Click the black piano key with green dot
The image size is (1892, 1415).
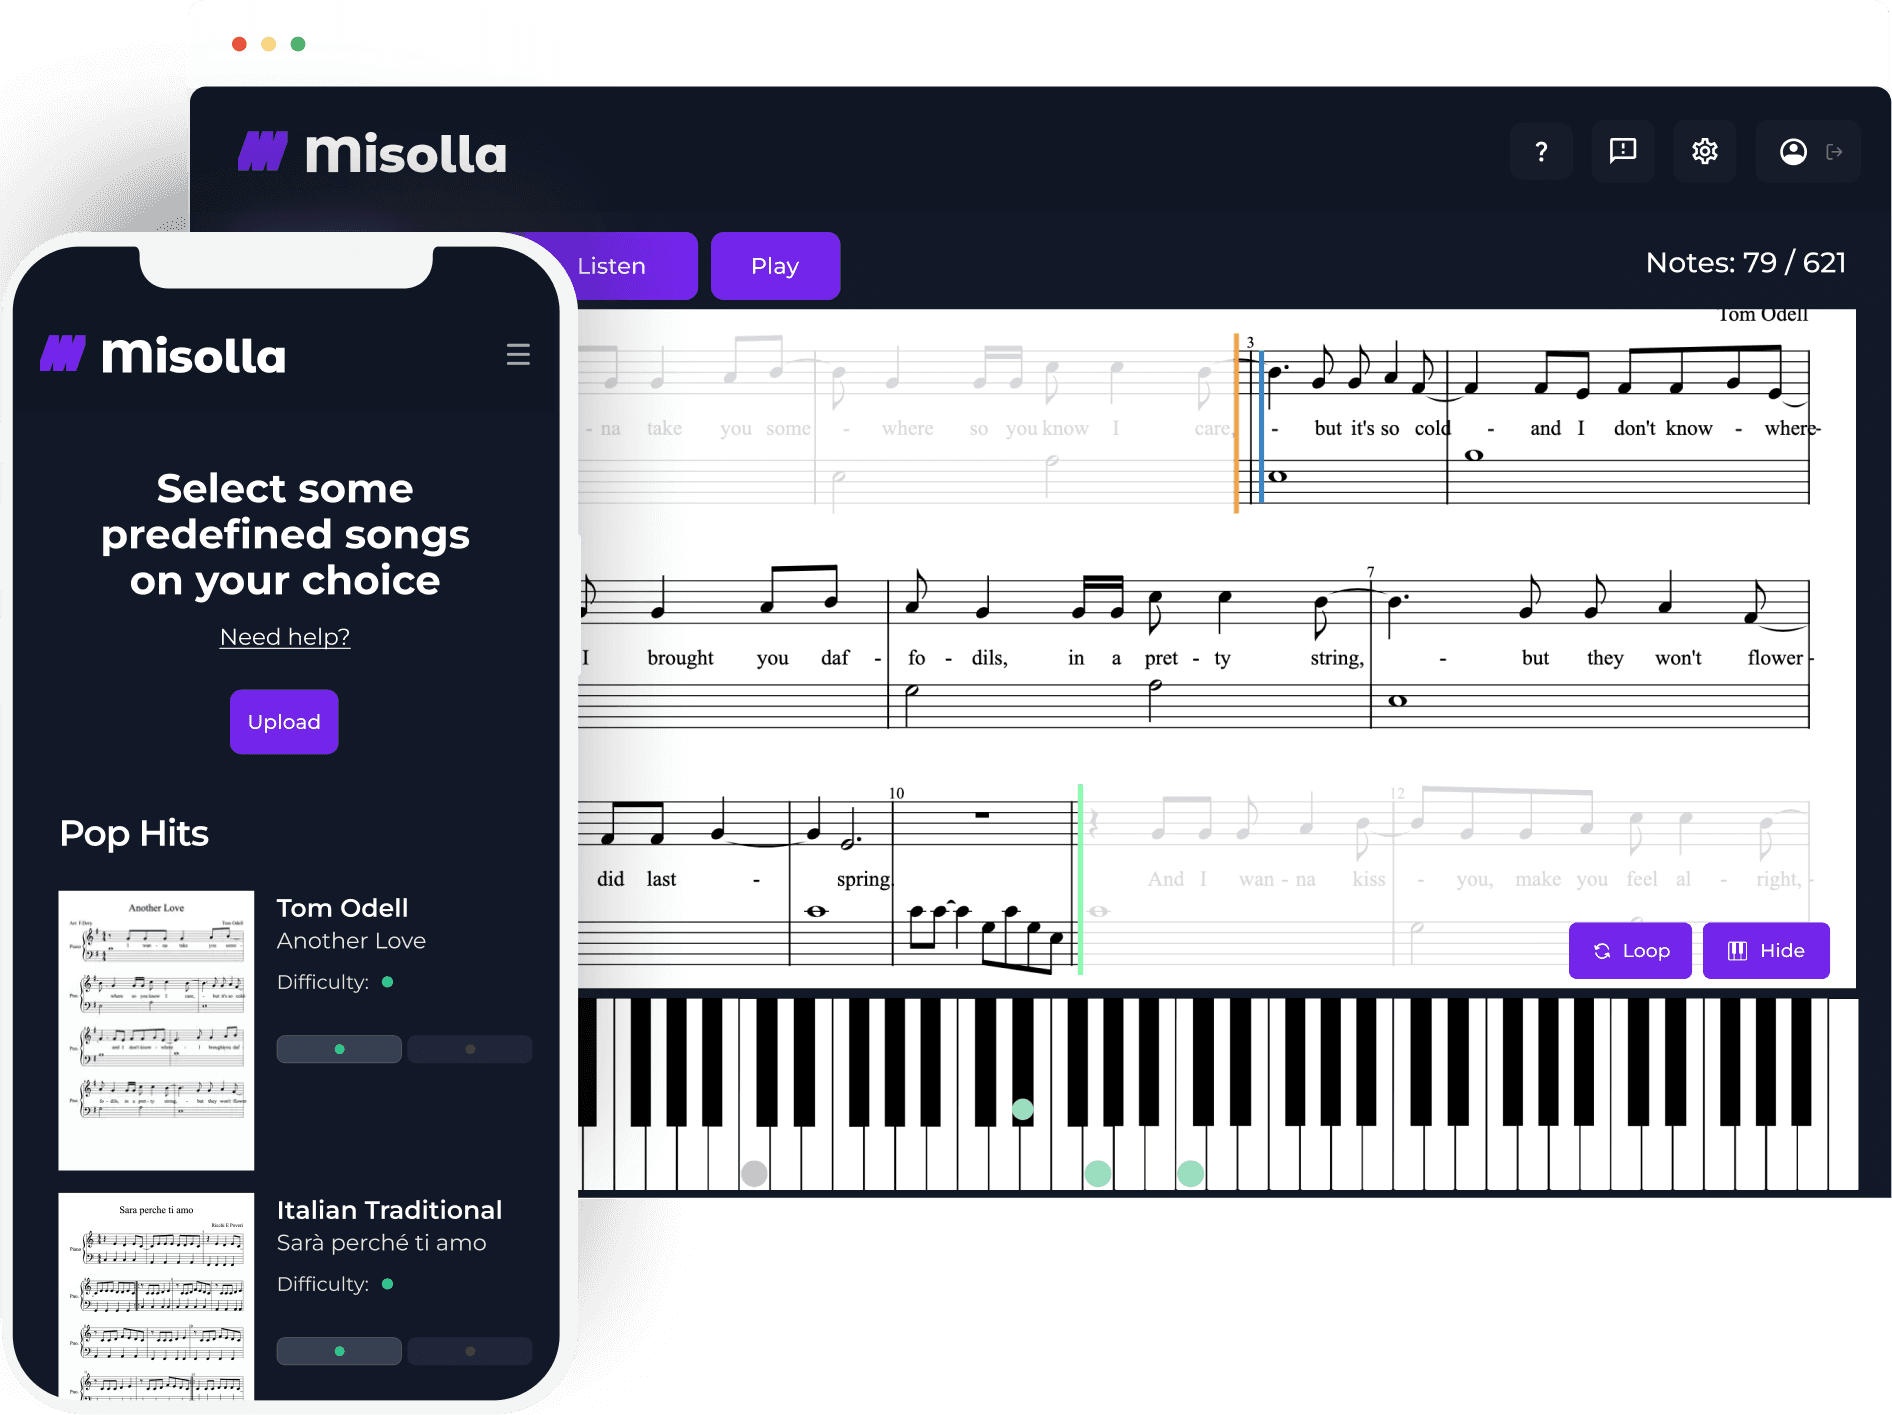1022,1062
